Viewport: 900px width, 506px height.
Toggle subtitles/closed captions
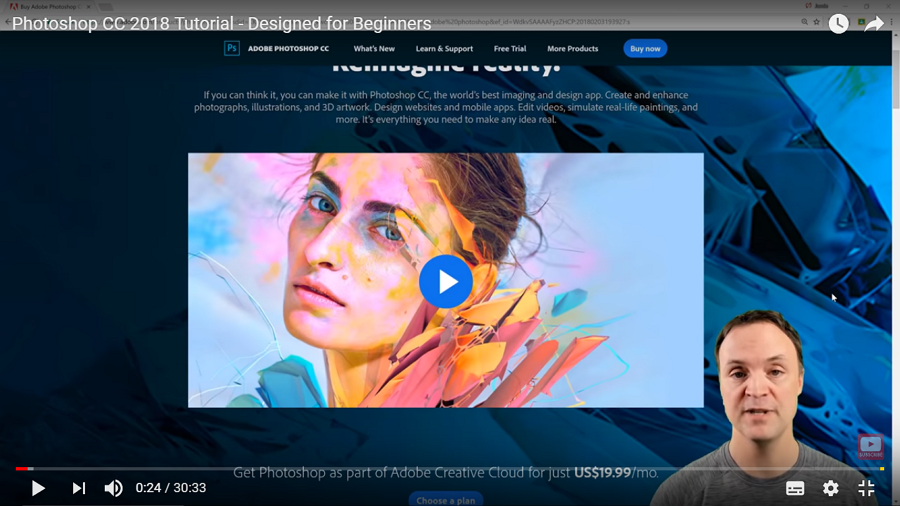(795, 488)
